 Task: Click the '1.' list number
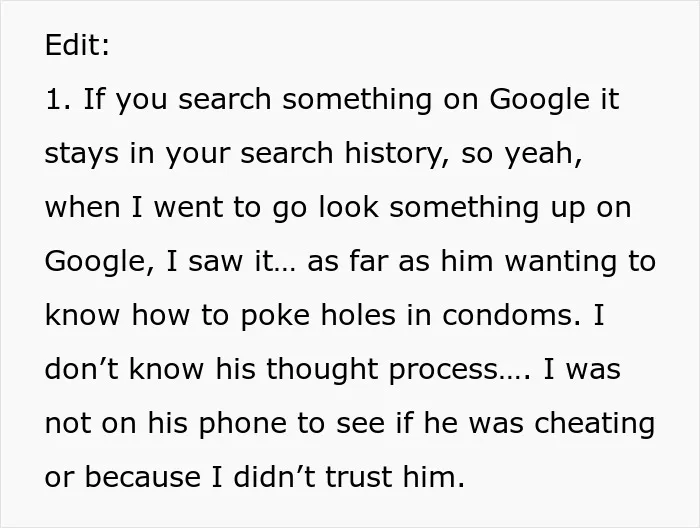coord(58,99)
